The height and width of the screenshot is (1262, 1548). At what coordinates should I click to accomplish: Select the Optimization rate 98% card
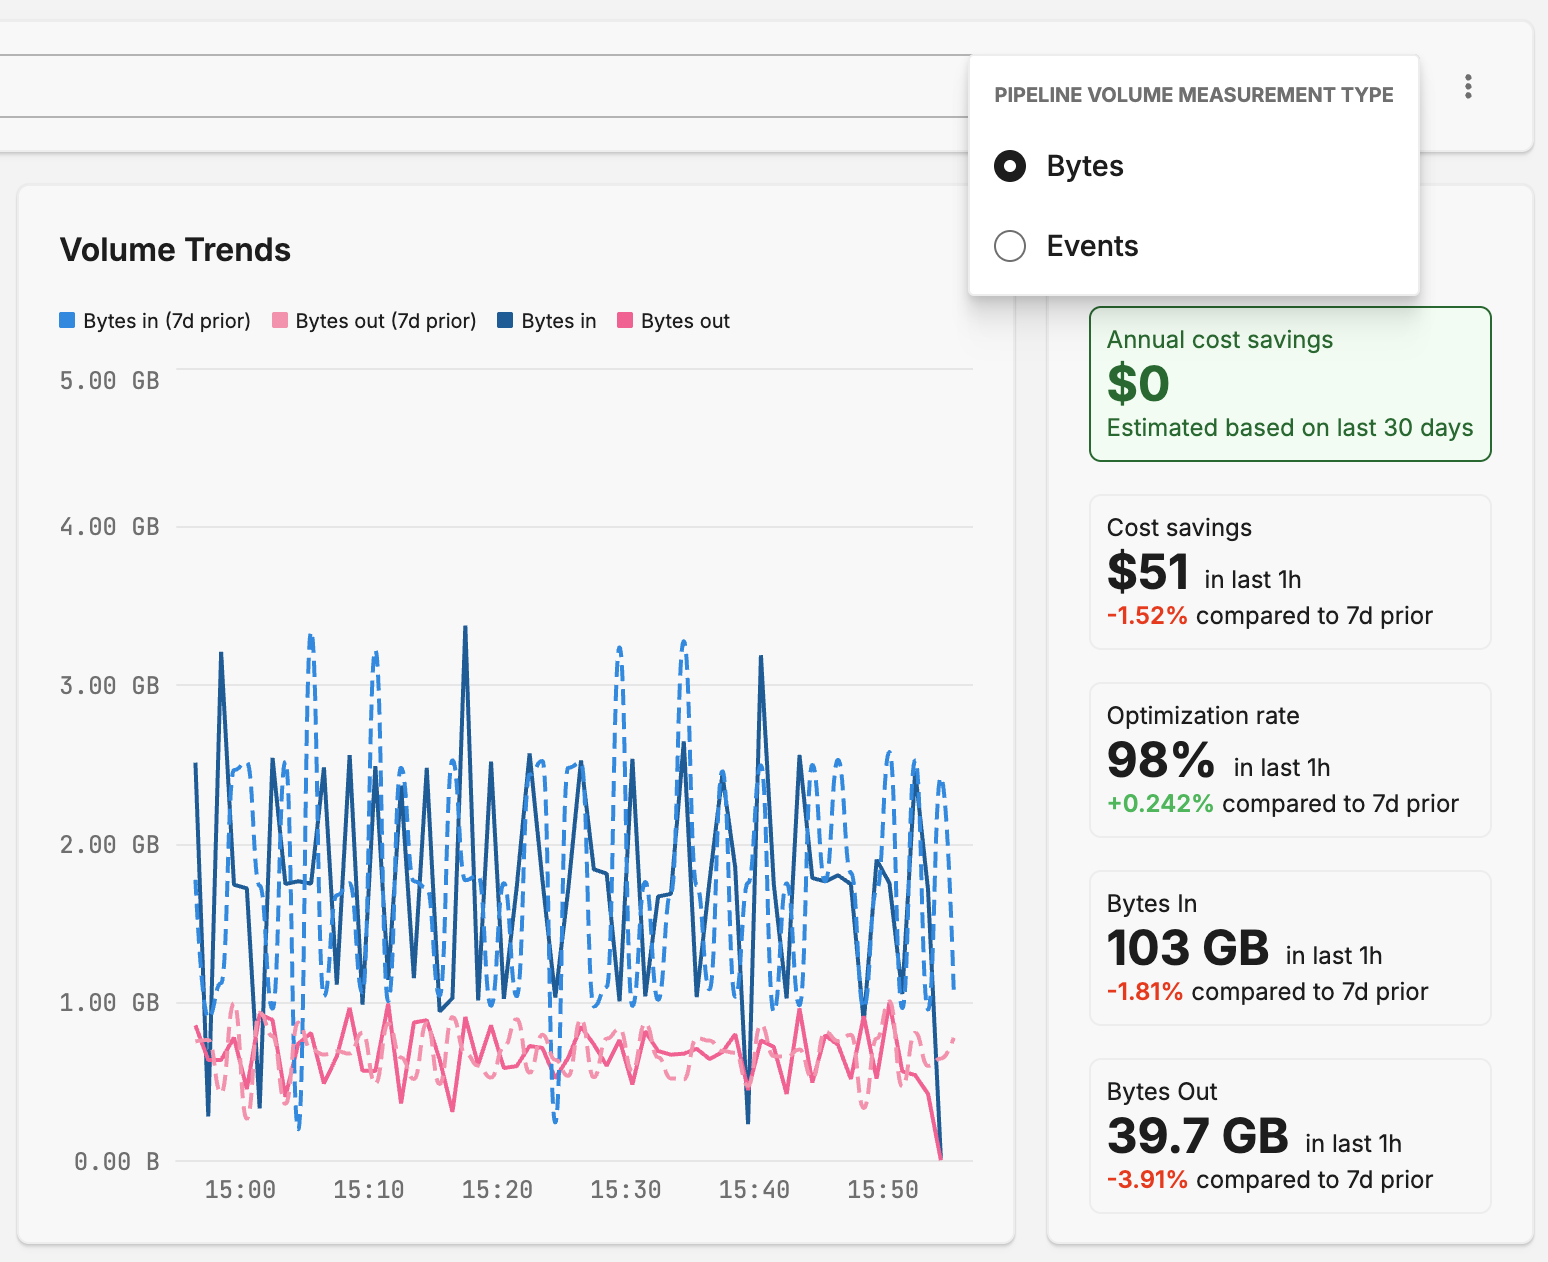1289,760
